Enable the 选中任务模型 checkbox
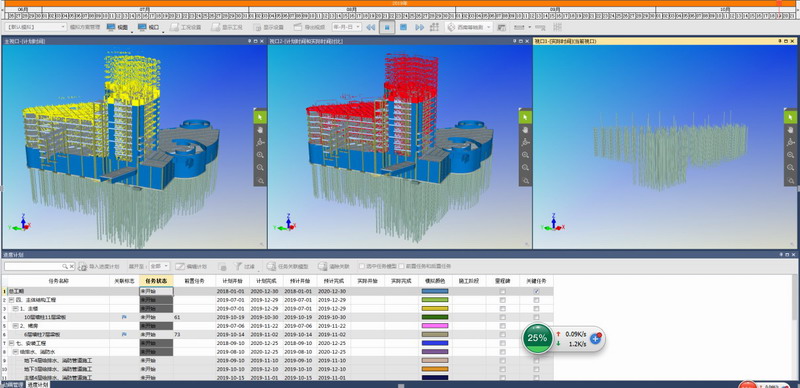 coord(361,266)
